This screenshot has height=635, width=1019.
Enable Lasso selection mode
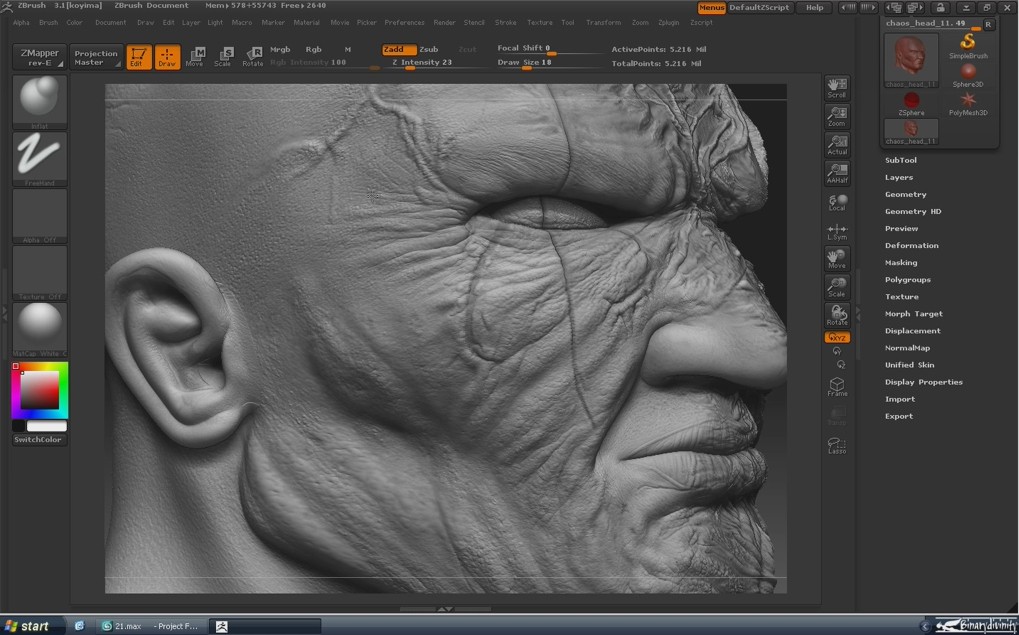tap(837, 445)
